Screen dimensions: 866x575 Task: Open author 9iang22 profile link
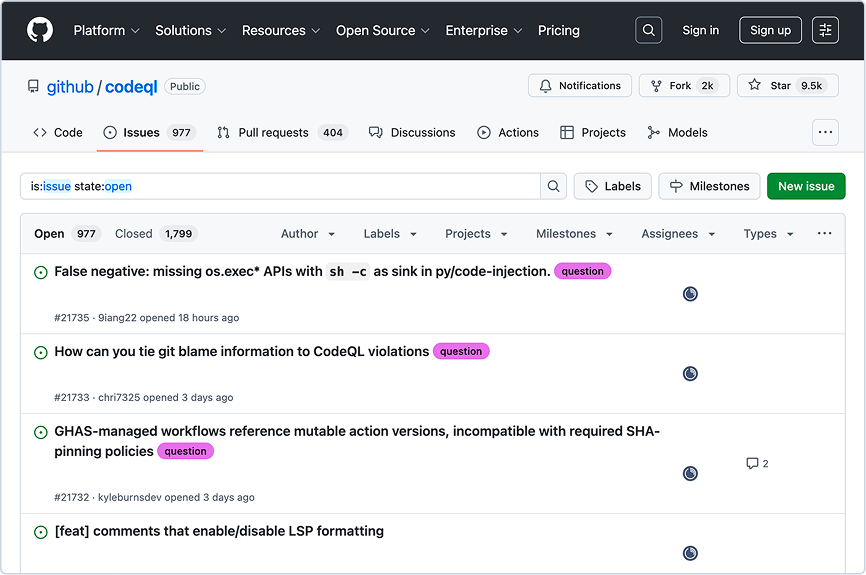click(x=117, y=318)
